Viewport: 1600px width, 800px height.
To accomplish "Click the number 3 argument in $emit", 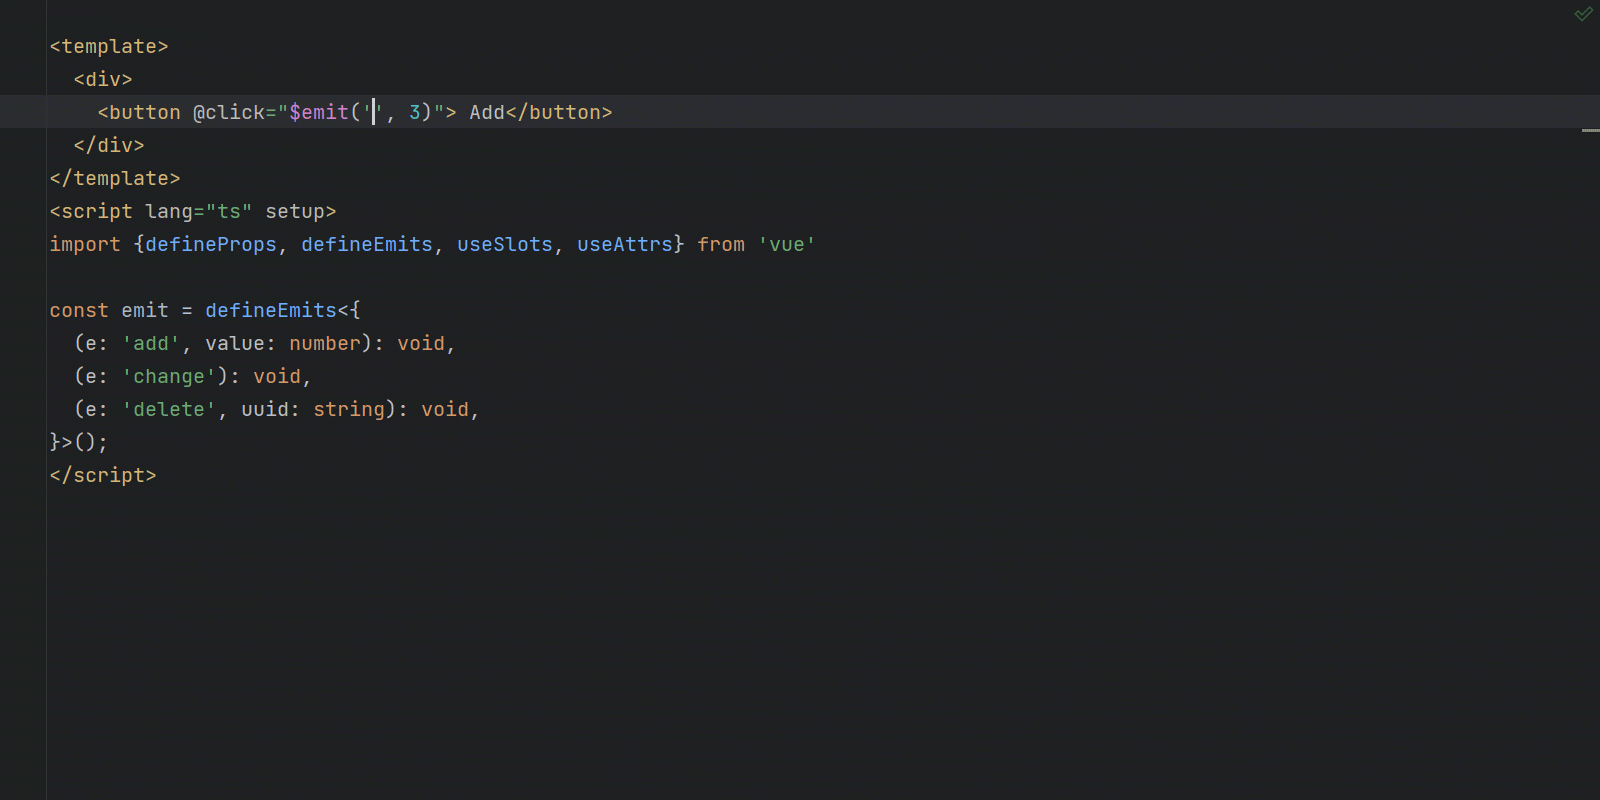I will pos(415,112).
